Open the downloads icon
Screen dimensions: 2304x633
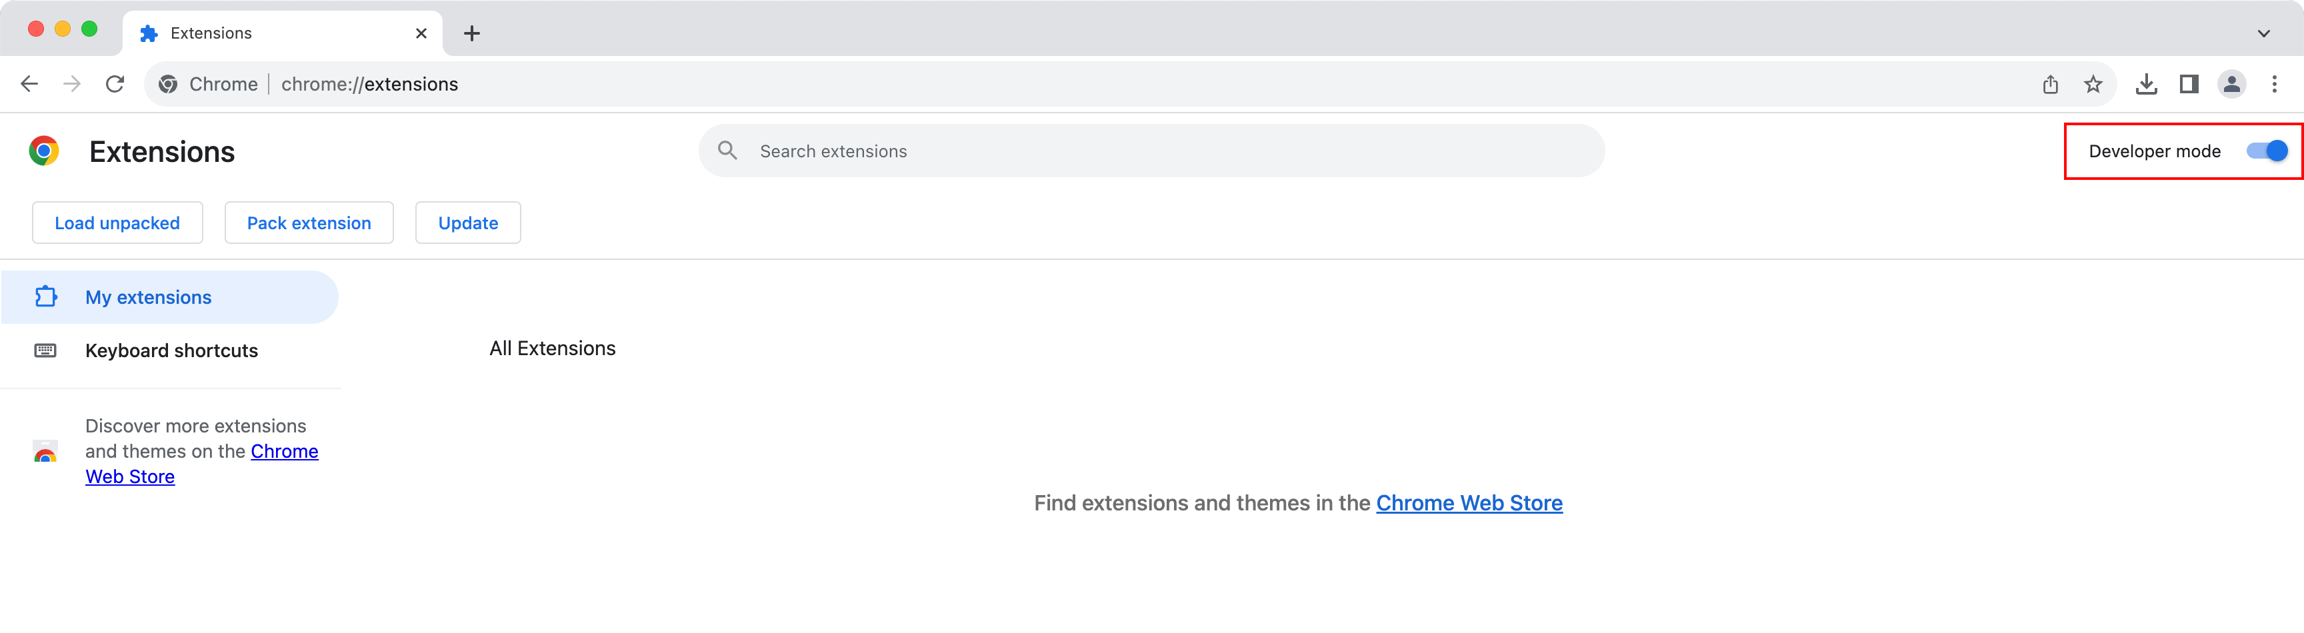[2146, 85]
